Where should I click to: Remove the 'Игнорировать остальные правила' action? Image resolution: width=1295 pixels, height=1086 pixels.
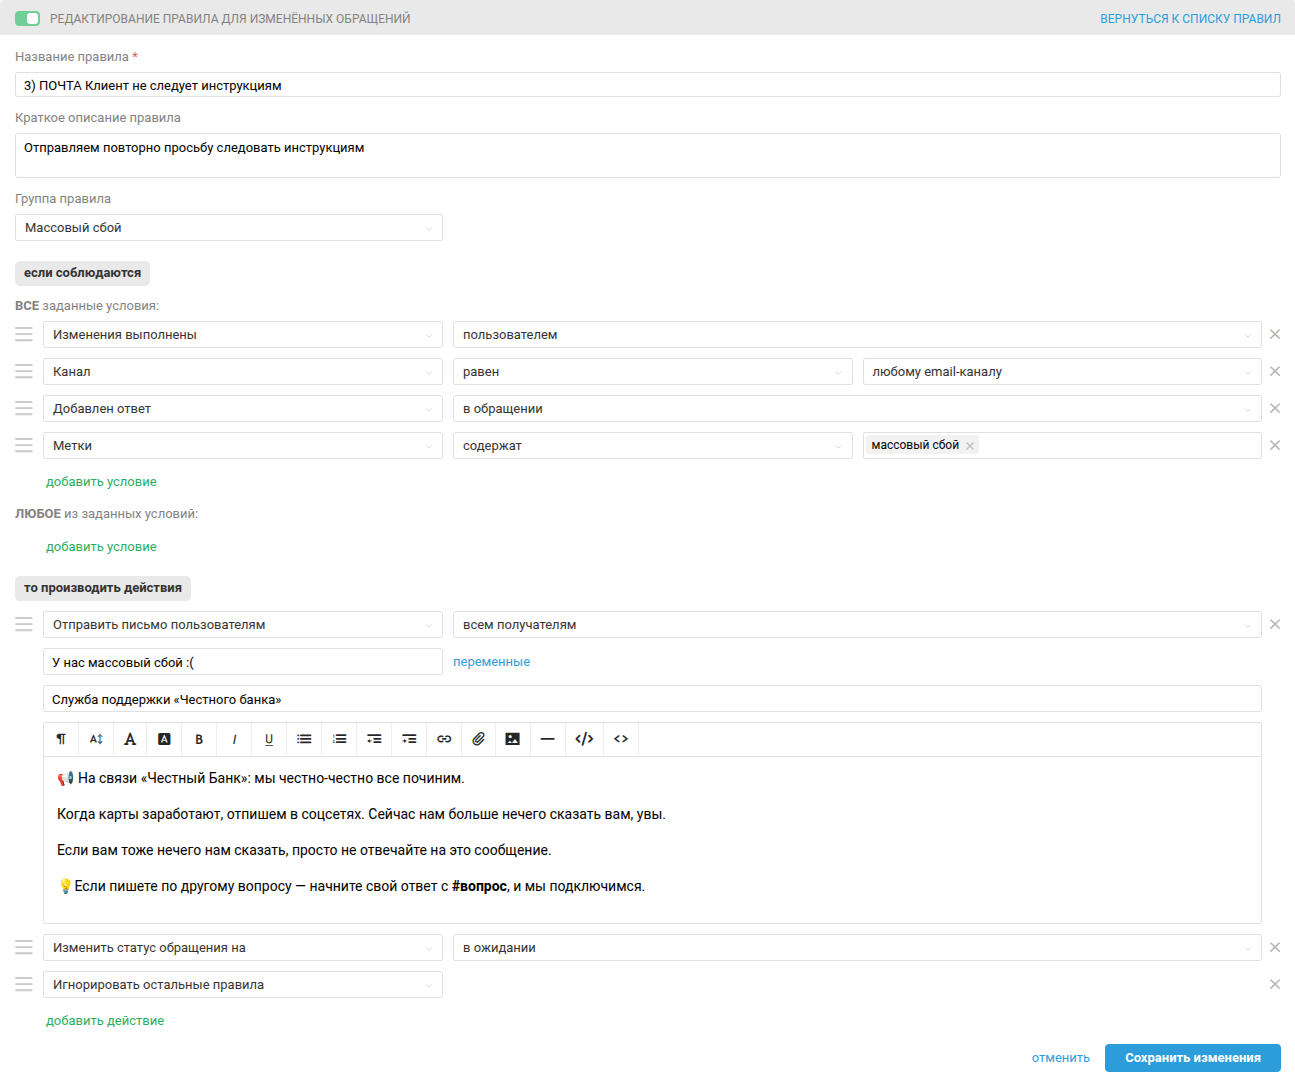coord(1275,984)
